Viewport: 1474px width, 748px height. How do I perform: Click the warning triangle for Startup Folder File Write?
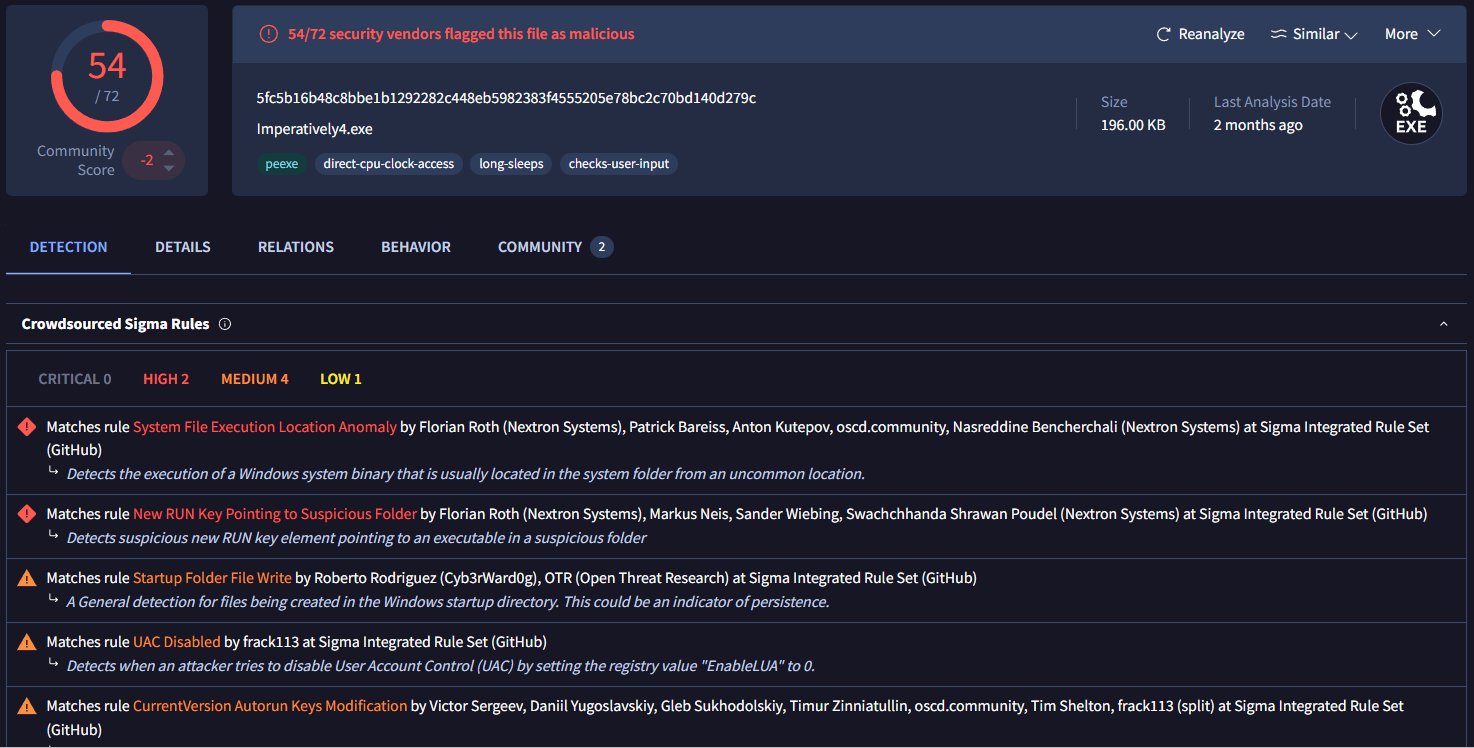[27, 578]
